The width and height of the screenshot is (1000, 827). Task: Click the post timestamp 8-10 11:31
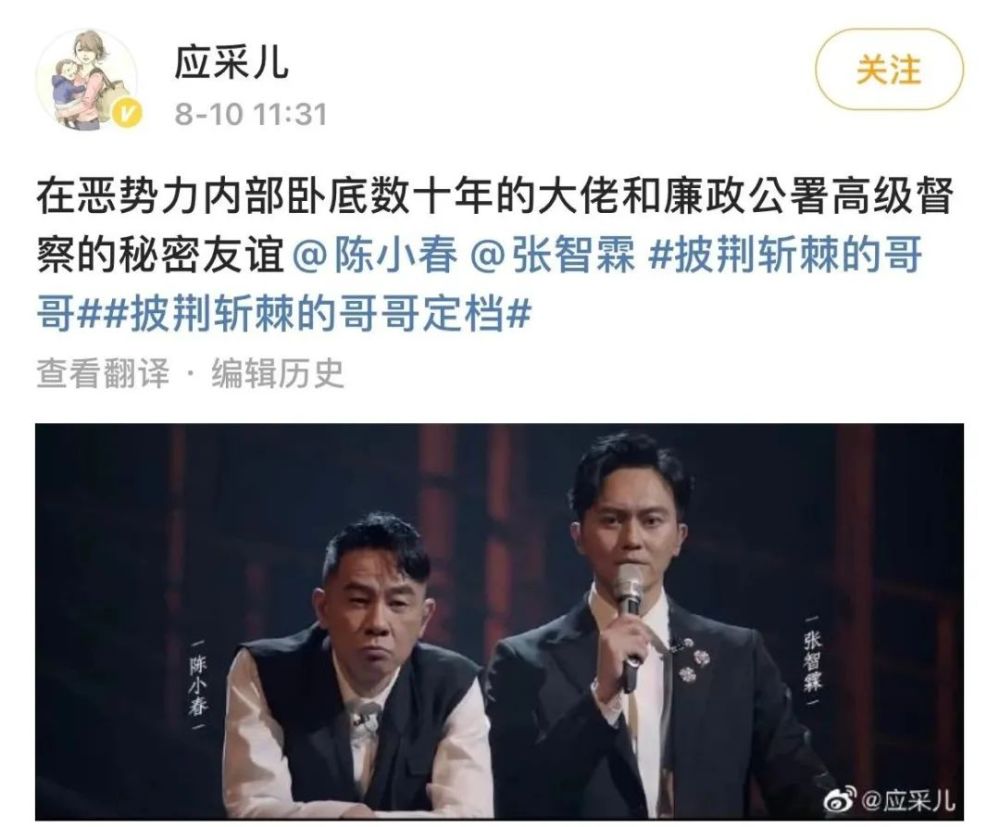click(x=250, y=115)
